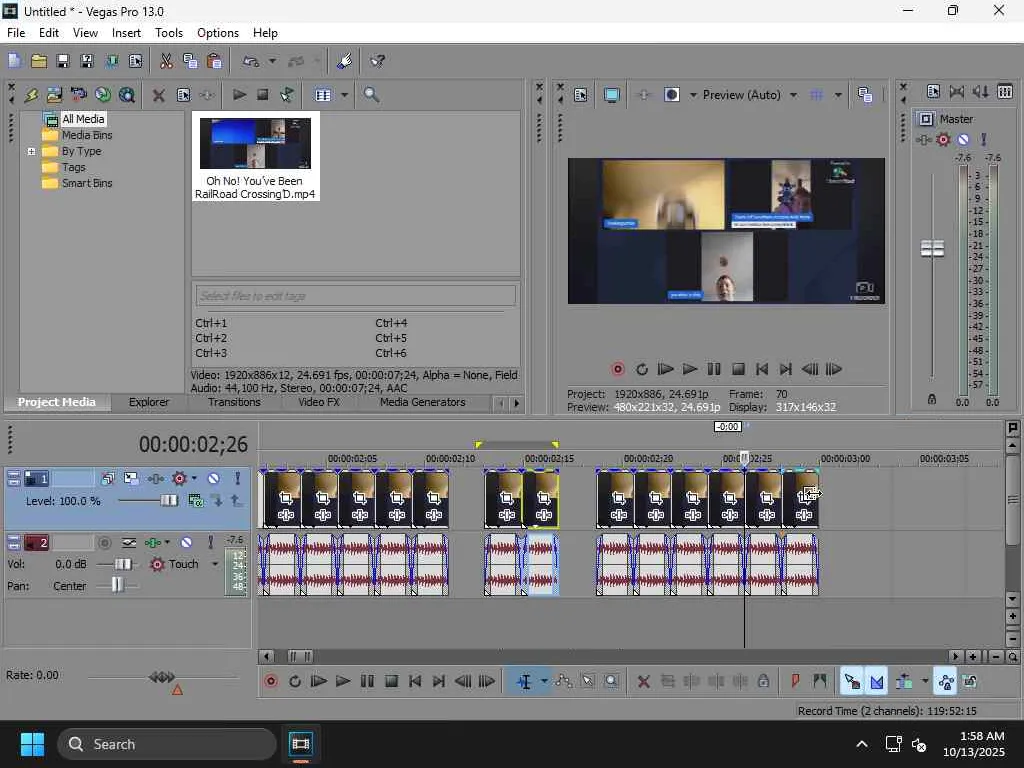Click Record in the preview transport
1024x768 pixels.
[618, 370]
